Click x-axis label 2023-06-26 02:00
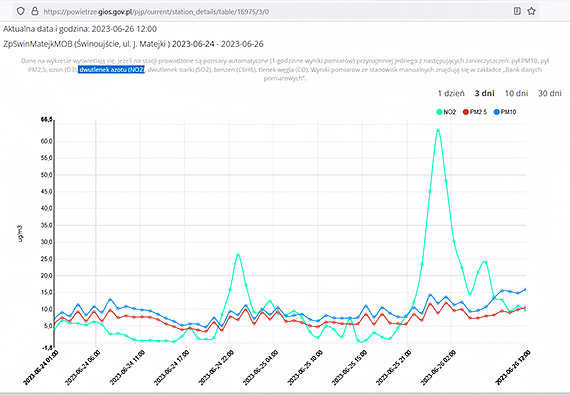This screenshot has width=570, height=395. 438,367
